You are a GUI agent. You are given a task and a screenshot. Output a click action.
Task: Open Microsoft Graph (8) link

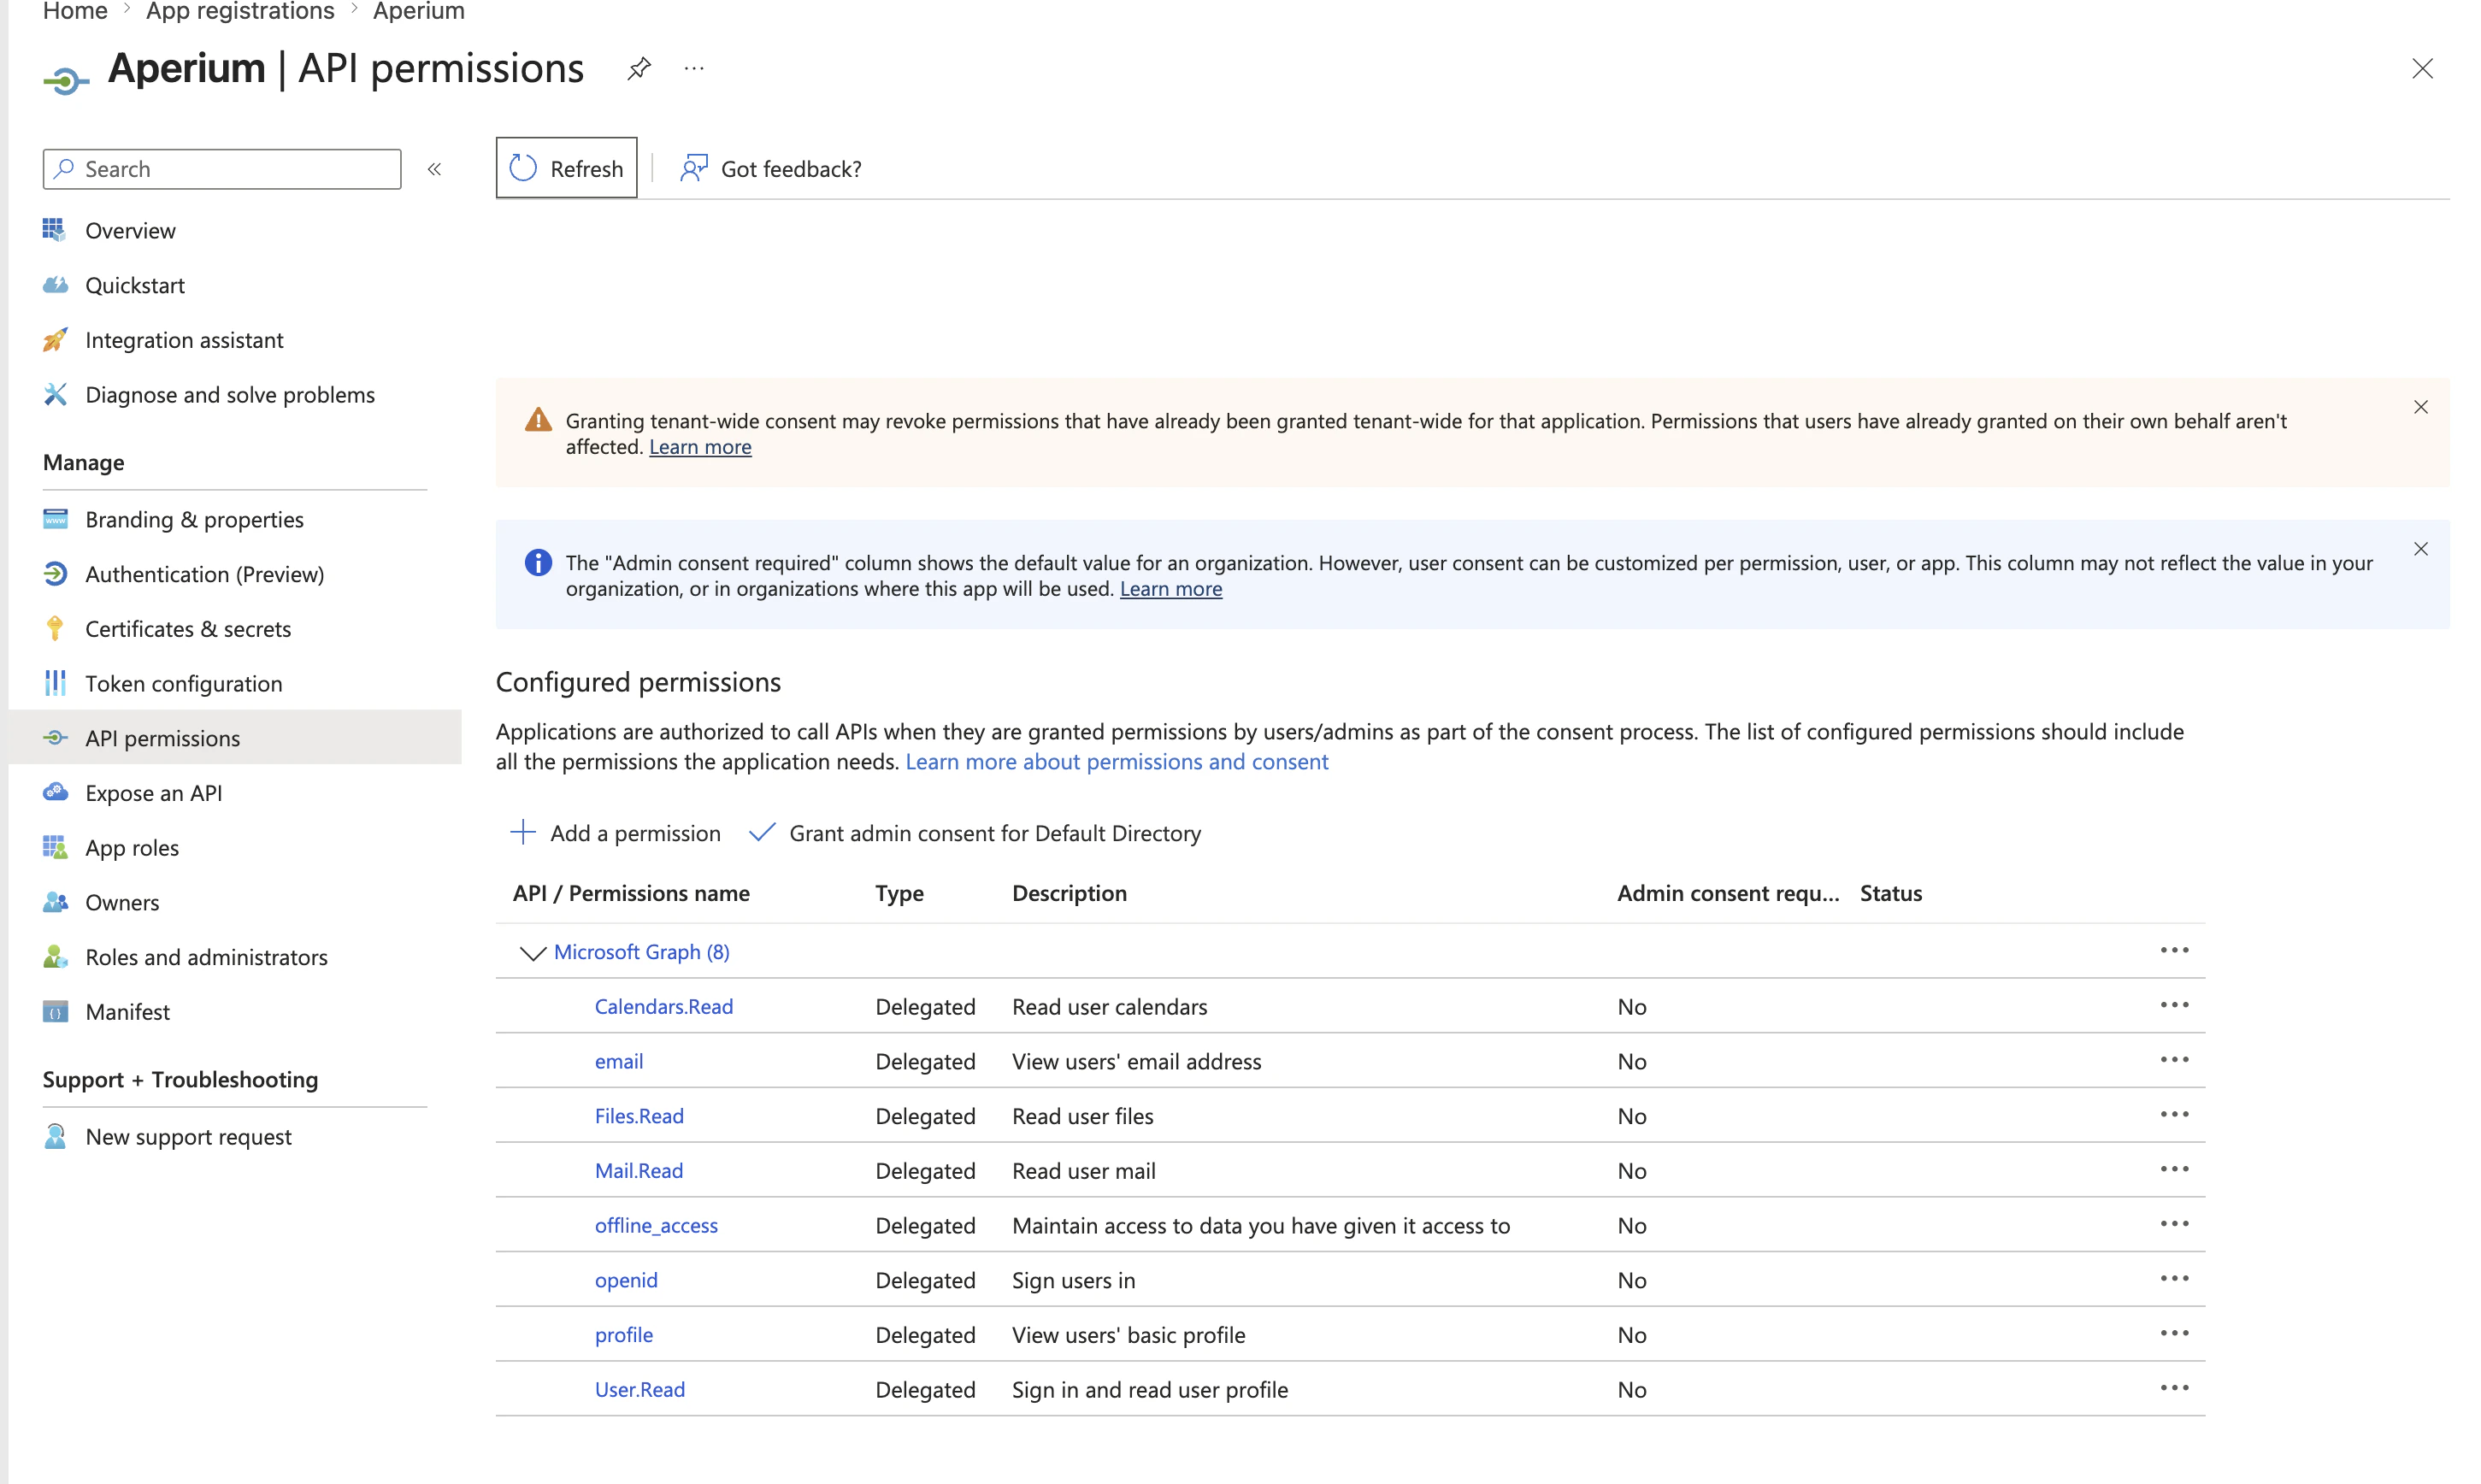(x=641, y=952)
